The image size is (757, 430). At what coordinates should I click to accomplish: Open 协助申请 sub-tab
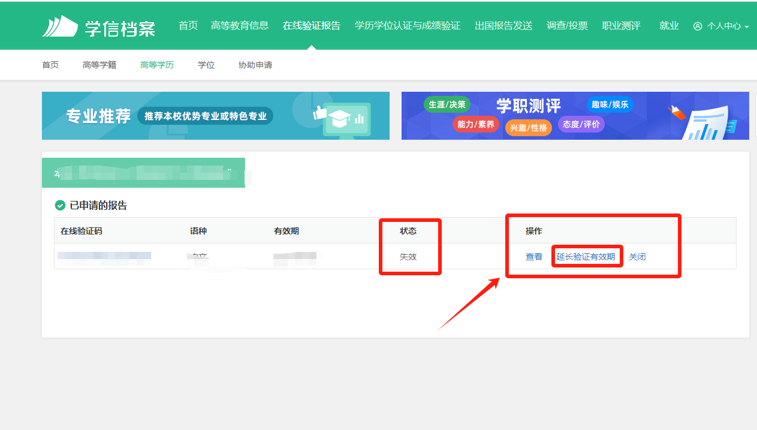(255, 65)
